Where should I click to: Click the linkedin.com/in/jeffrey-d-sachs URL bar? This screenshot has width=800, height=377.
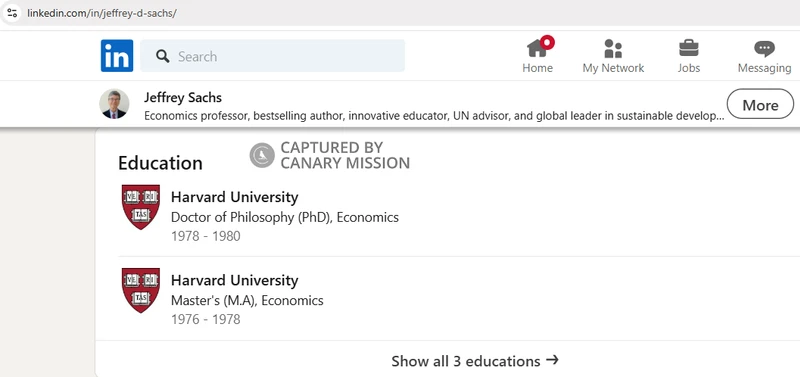[102, 13]
